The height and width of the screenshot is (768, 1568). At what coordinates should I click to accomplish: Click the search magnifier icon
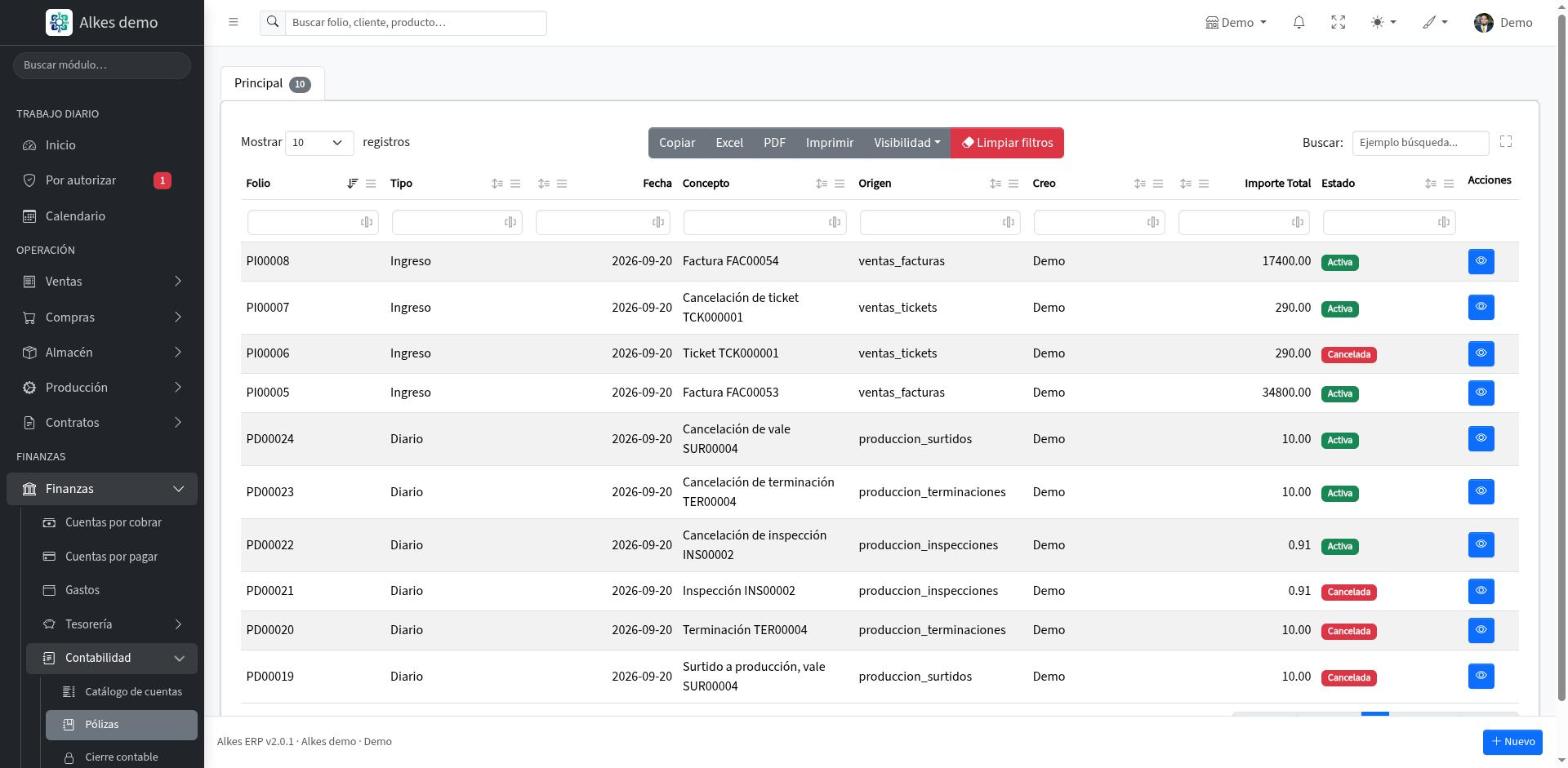pyautogui.click(x=272, y=22)
